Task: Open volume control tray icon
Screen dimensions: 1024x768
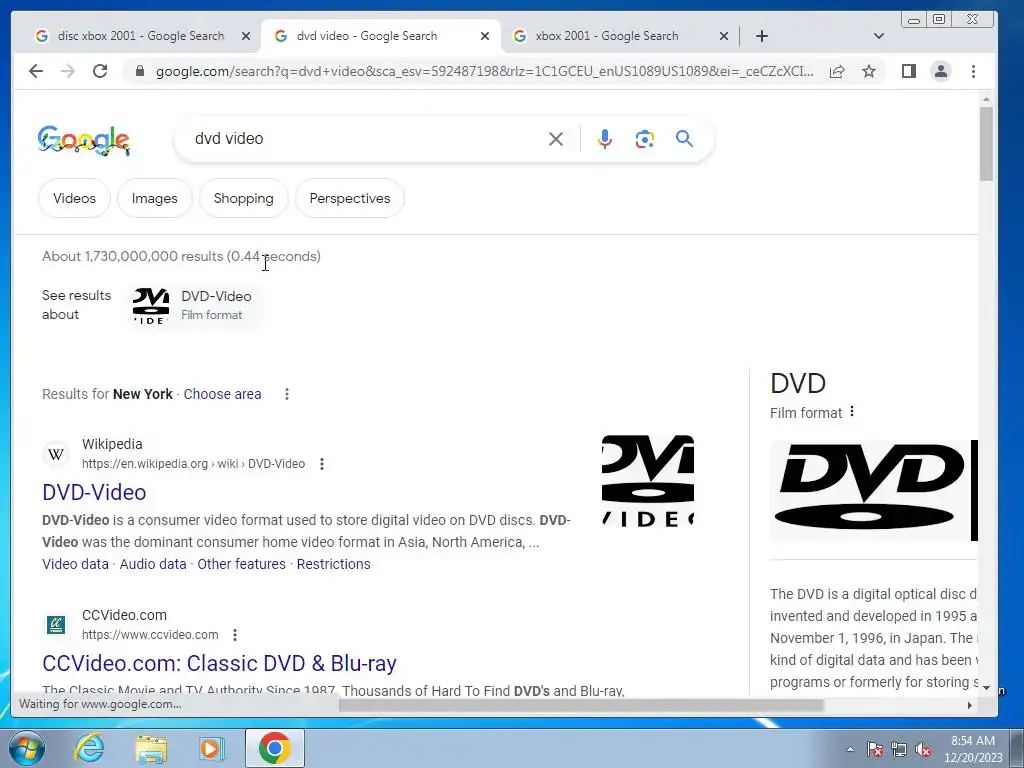Action: pos(923,750)
